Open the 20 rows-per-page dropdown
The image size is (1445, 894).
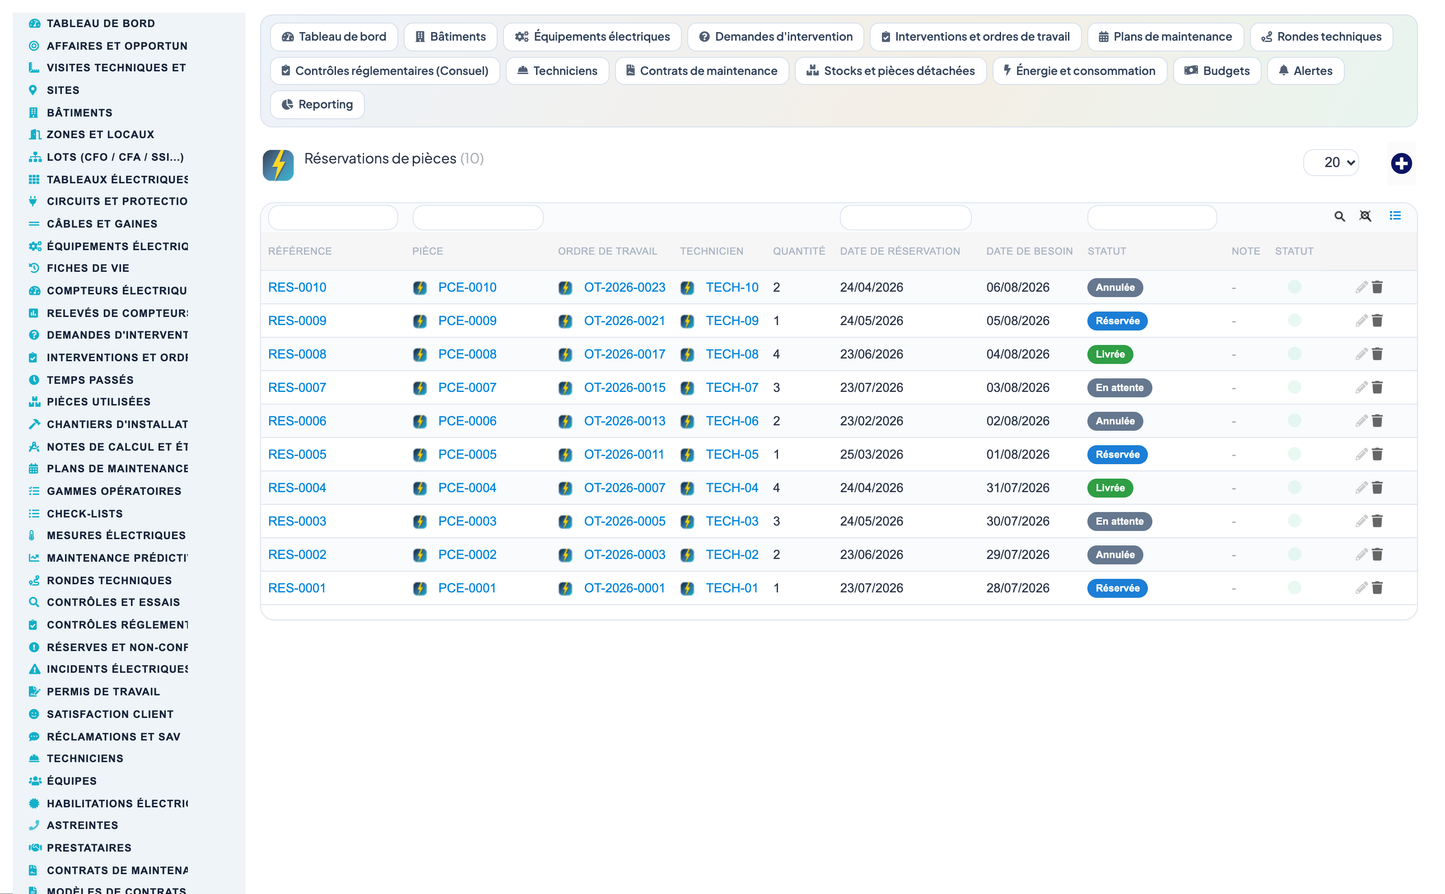click(1331, 162)
